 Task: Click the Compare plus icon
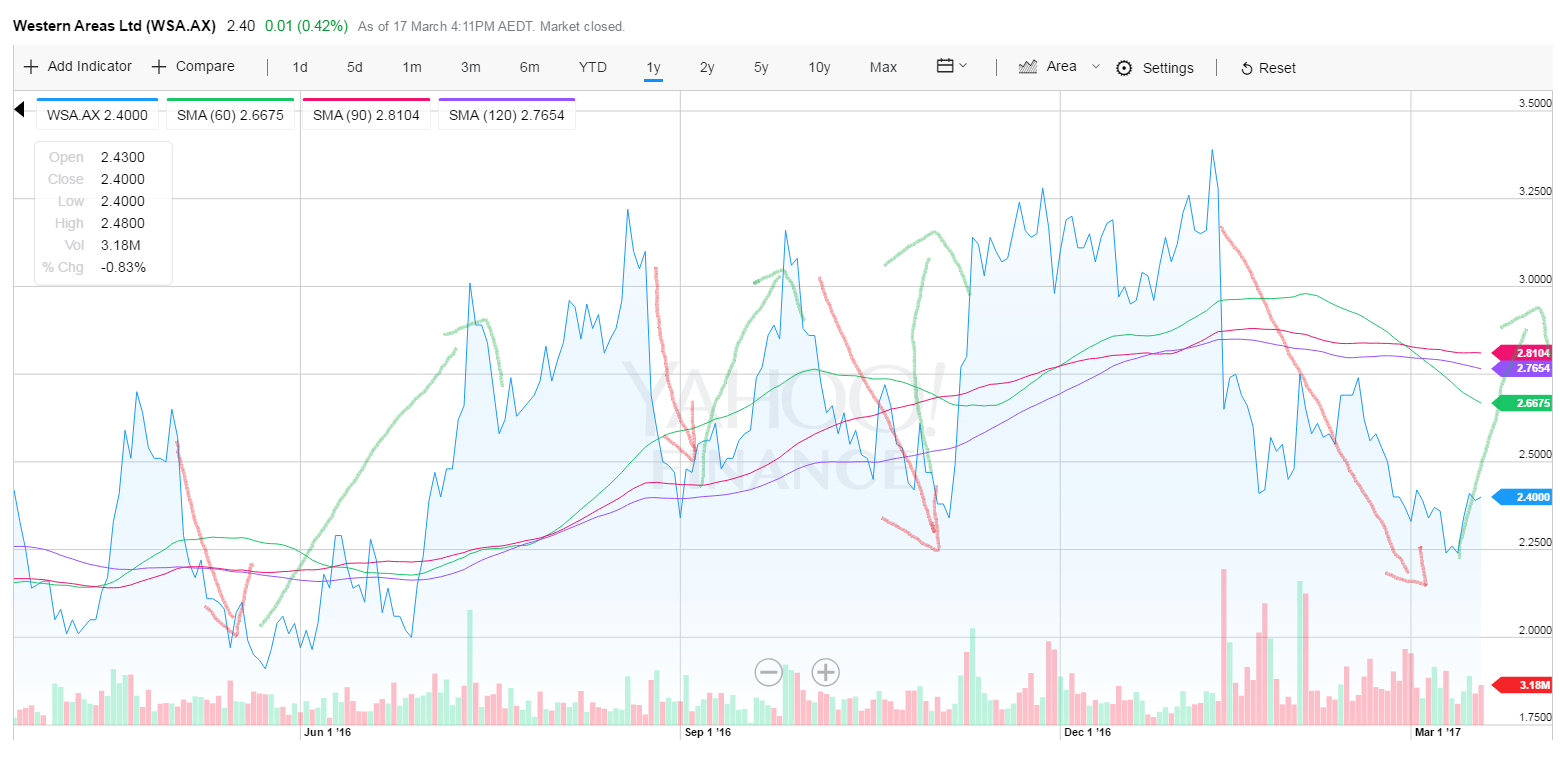point(159,67)
